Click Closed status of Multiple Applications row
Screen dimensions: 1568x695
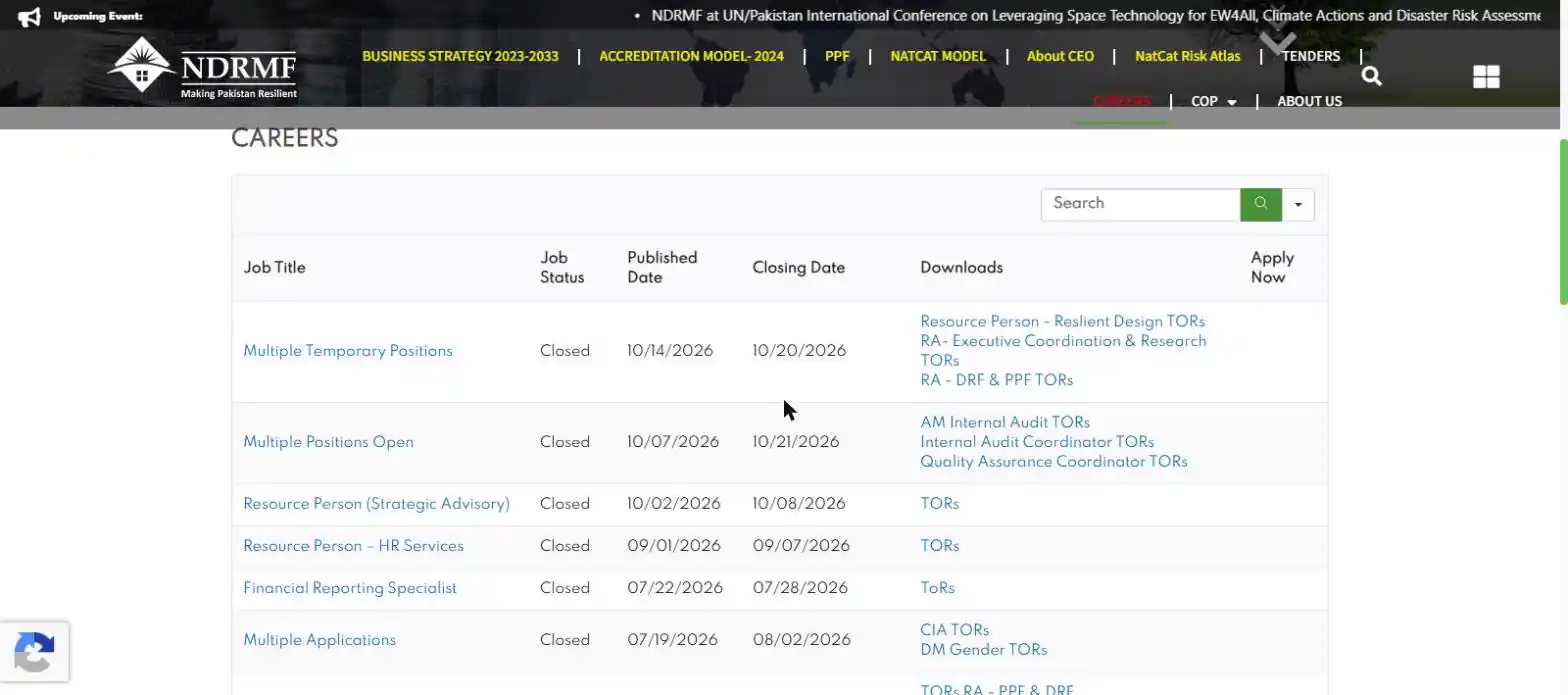pyautogui.click(x=565, y=640)
